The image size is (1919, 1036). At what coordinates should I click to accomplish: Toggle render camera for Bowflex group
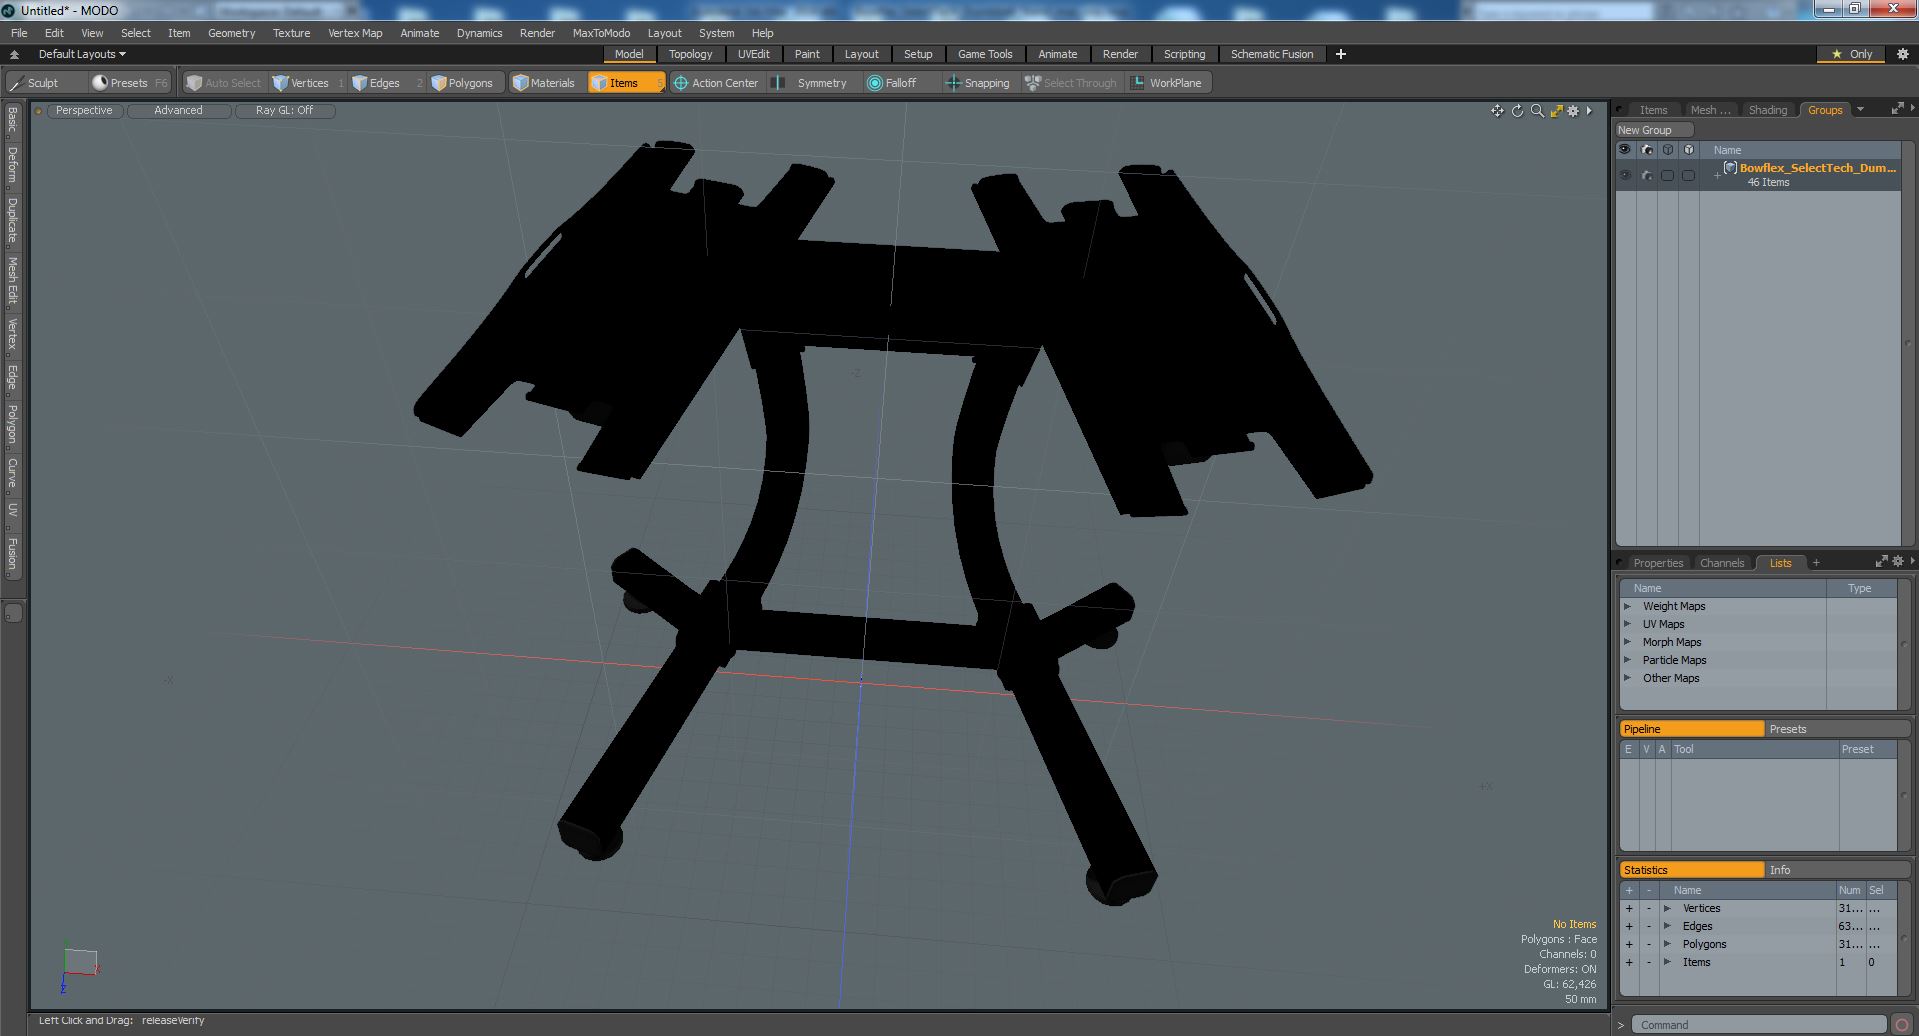(1647, 175)
